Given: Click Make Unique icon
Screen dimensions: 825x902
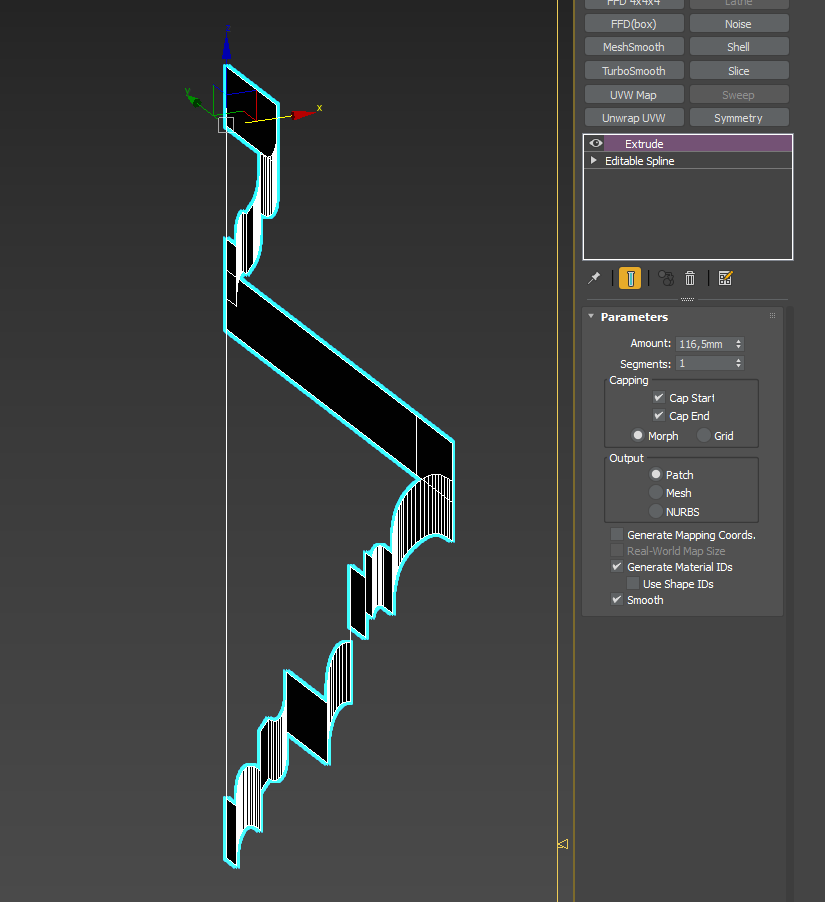Looking at the screenshot, I should 666,278.
